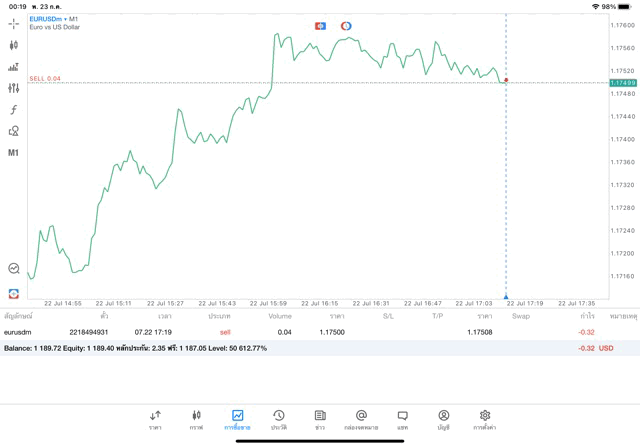Screen dimensions: 640x447
Task: Open the Chat (แชท) tab
Action: [402, 420]
